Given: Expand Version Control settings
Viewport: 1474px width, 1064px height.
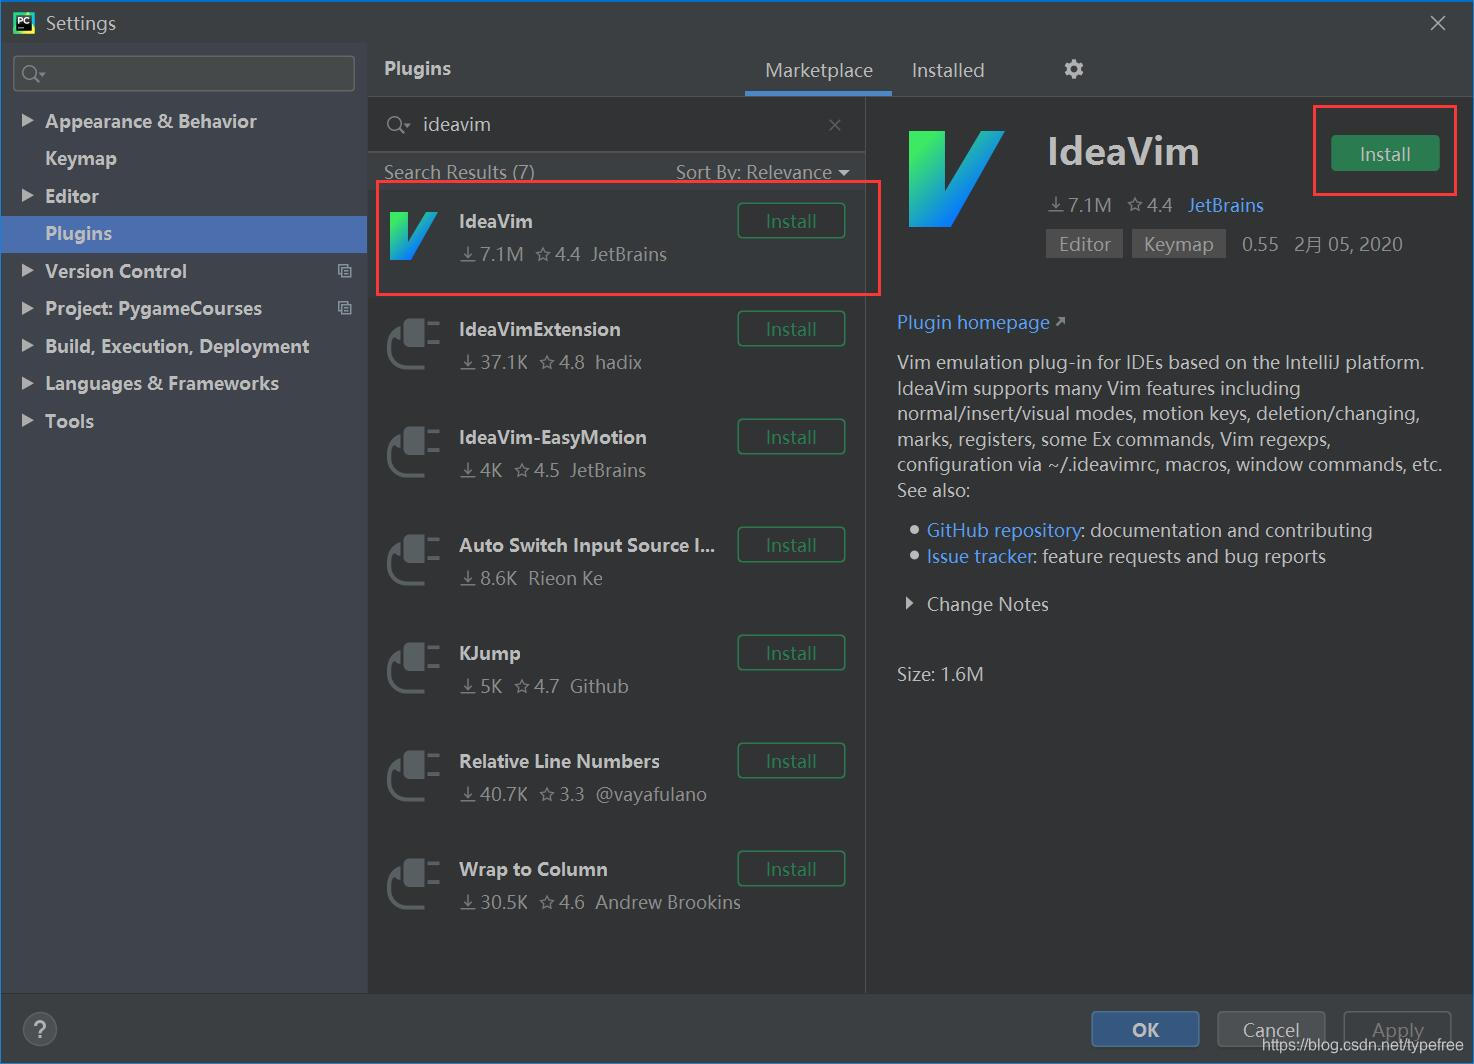Looking at the screenshot, I should [x=27, y=270].
